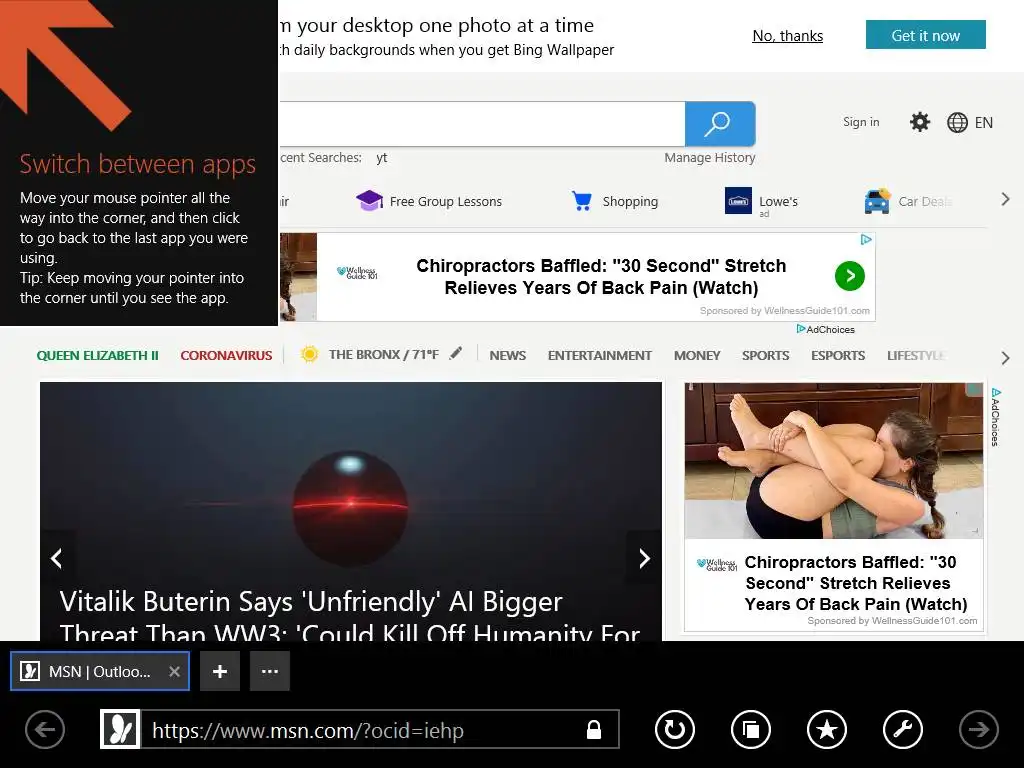1024x768 pixels.
Task: Click the Car Deals car icon
Action: click(877, 201)
